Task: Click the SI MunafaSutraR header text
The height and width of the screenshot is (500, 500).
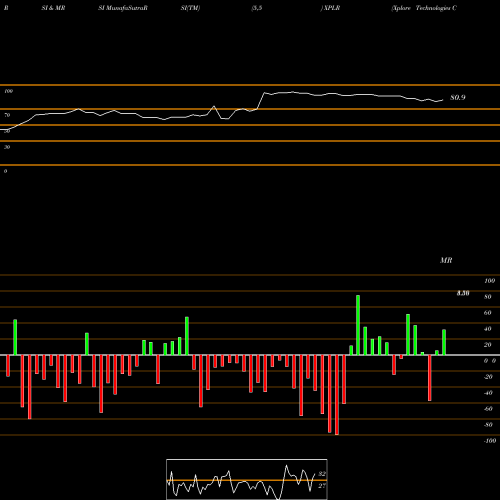Action: coord(123,8)
